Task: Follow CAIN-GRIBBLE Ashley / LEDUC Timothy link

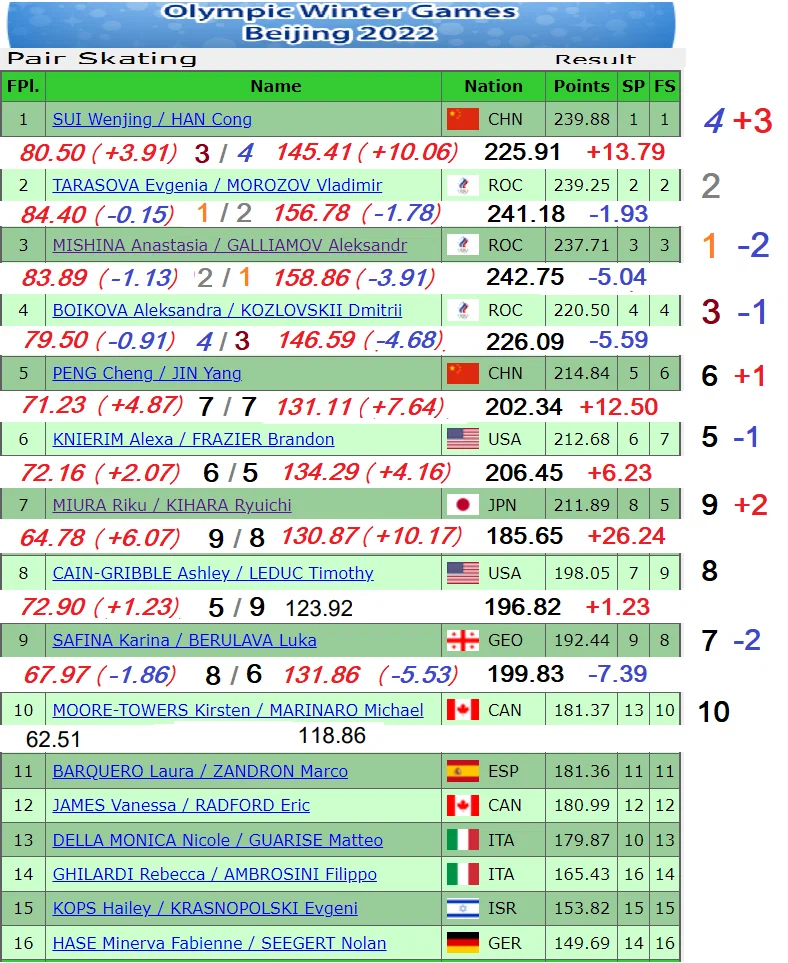Action: [213, 573]
